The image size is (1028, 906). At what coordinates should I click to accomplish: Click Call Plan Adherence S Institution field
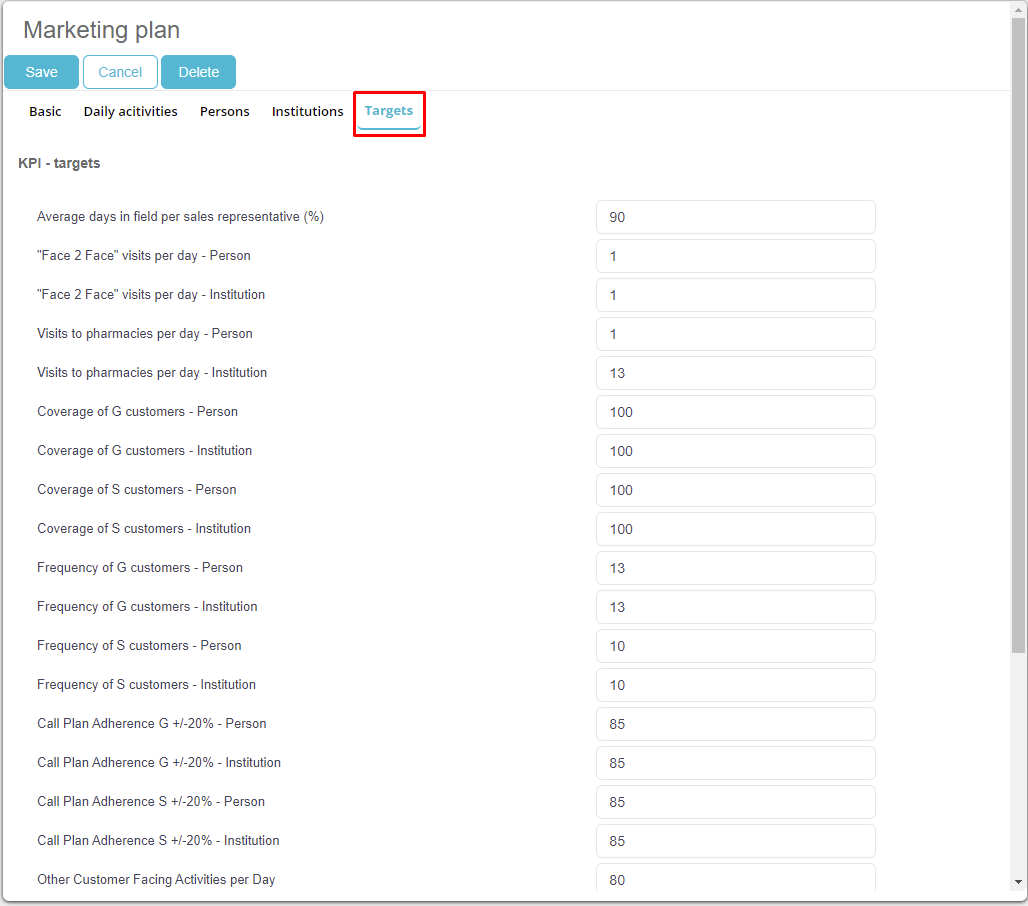[735, 841]
